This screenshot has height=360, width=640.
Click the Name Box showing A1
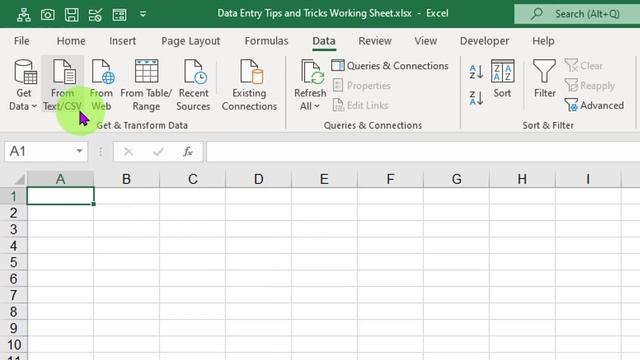[x=39, y=151]
